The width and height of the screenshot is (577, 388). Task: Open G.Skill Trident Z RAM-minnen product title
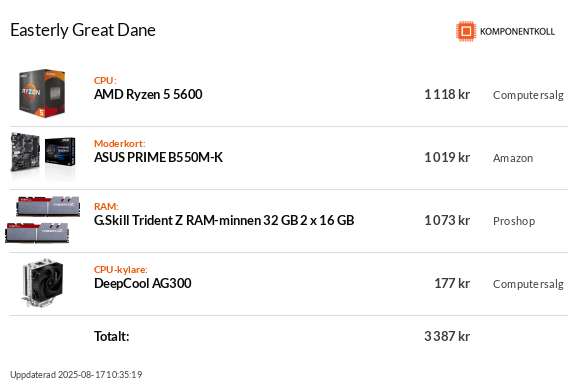coord(224,220)
